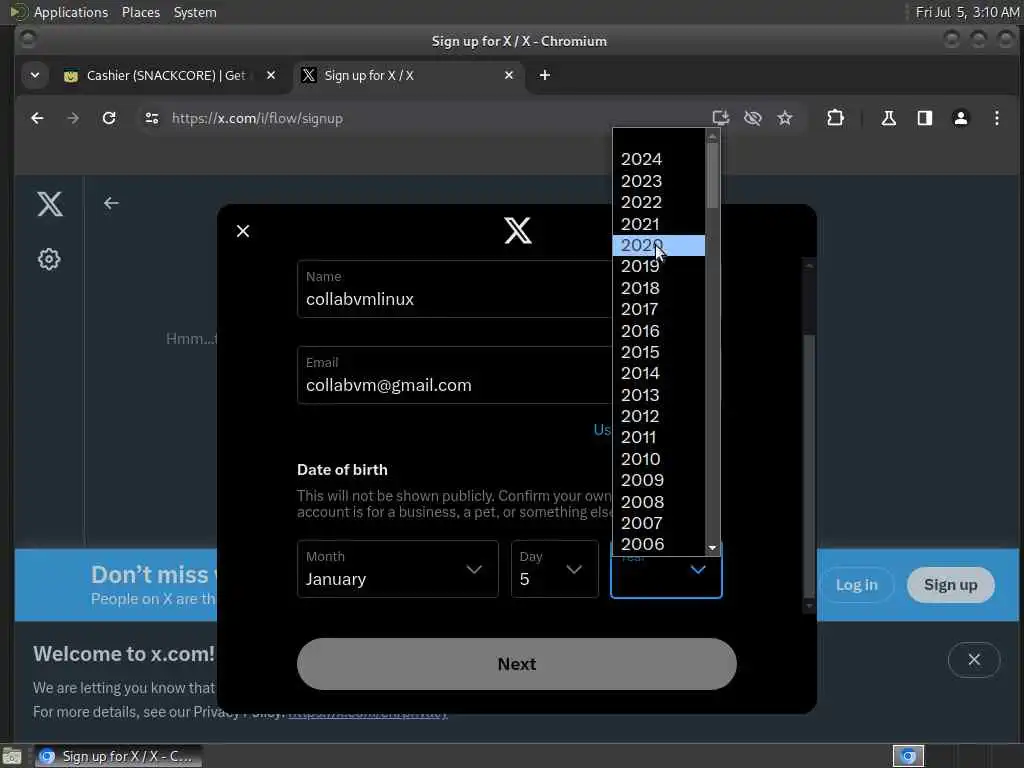This screenshot has width=1024, height=768.
Task: Open the Applications menu
Action: pyautogui.click(x=71, y=12)
